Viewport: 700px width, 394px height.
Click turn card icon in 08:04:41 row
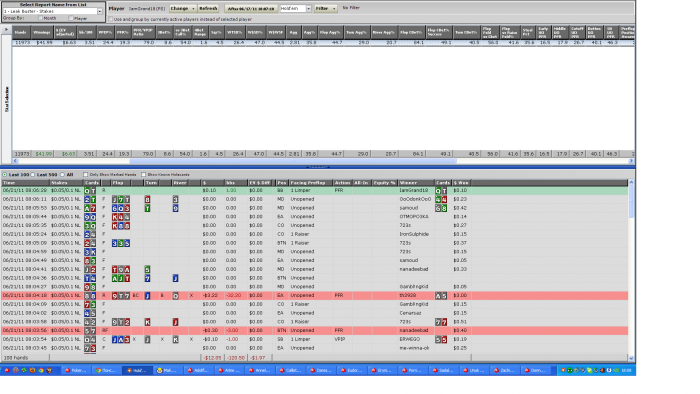pyautogui.click(x=147, y=270)
